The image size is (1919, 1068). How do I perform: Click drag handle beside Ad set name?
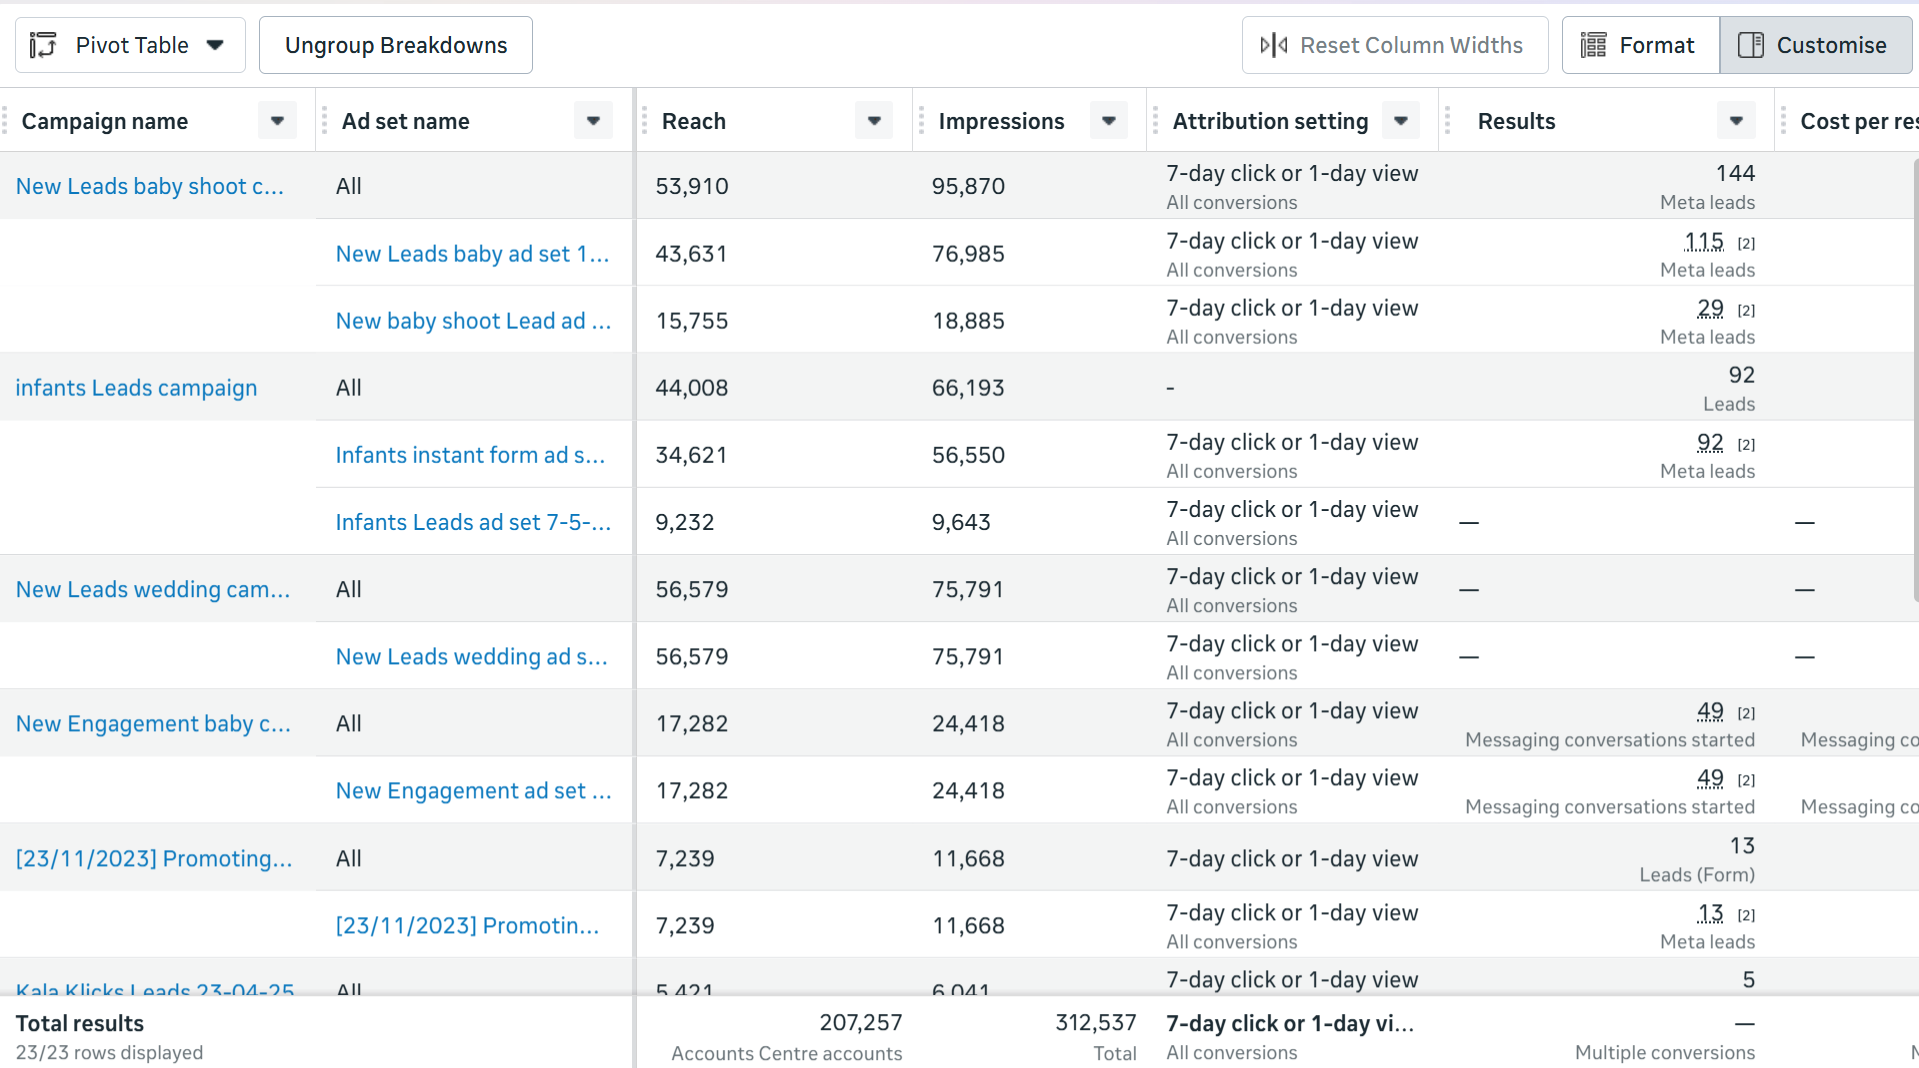[324, 121]
